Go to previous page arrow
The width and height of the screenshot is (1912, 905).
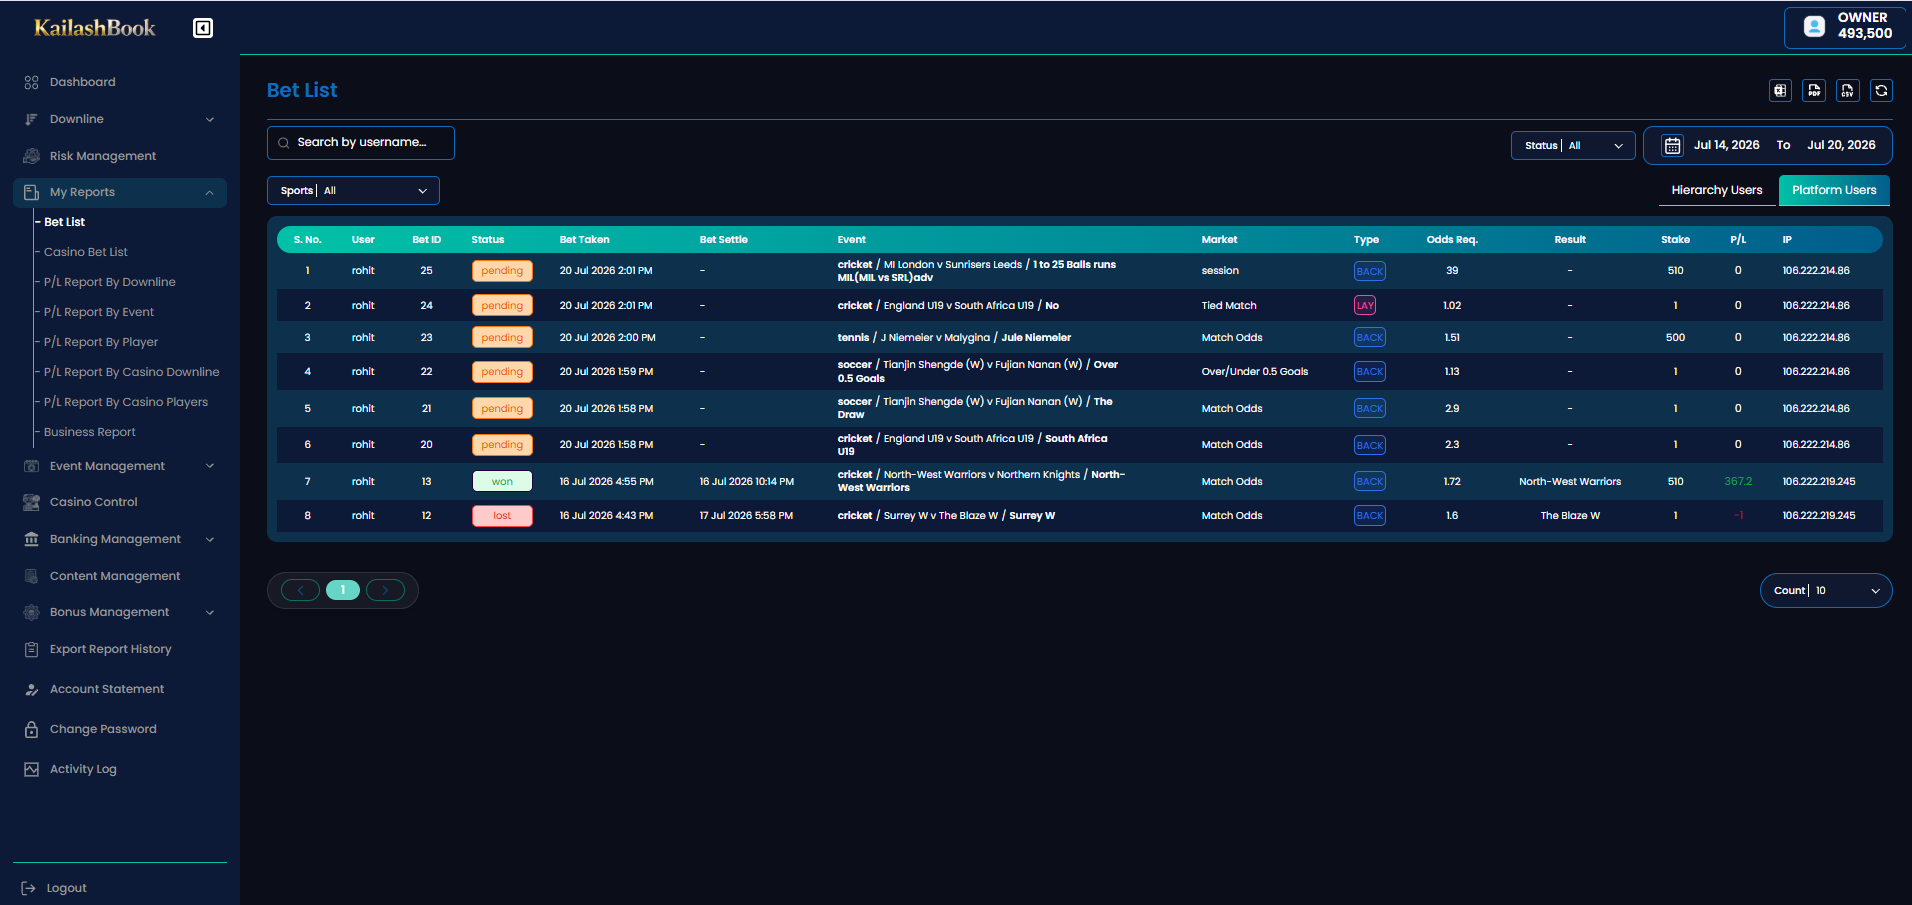click(300, 590)
